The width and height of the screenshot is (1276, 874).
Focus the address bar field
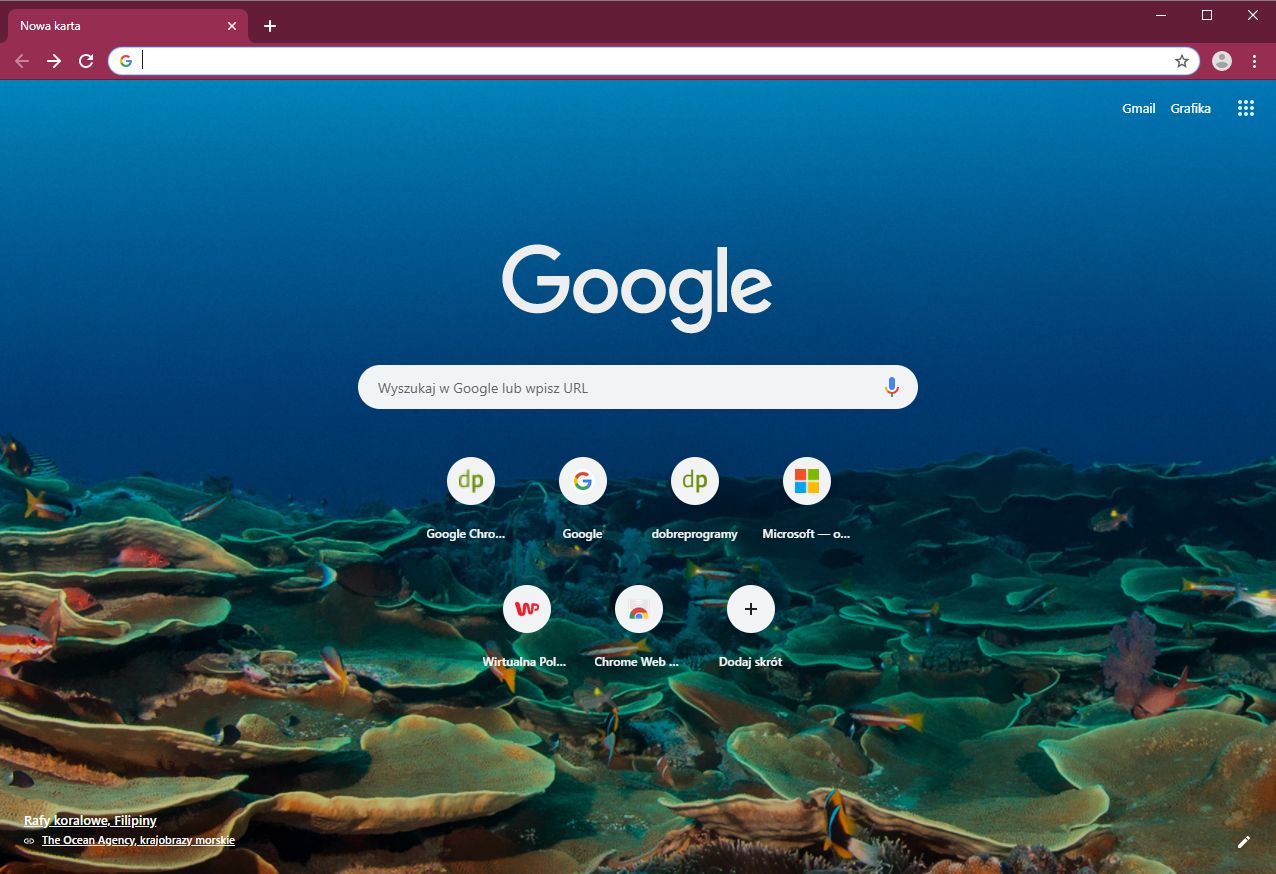pyautogui.click(x=654, y=61)
